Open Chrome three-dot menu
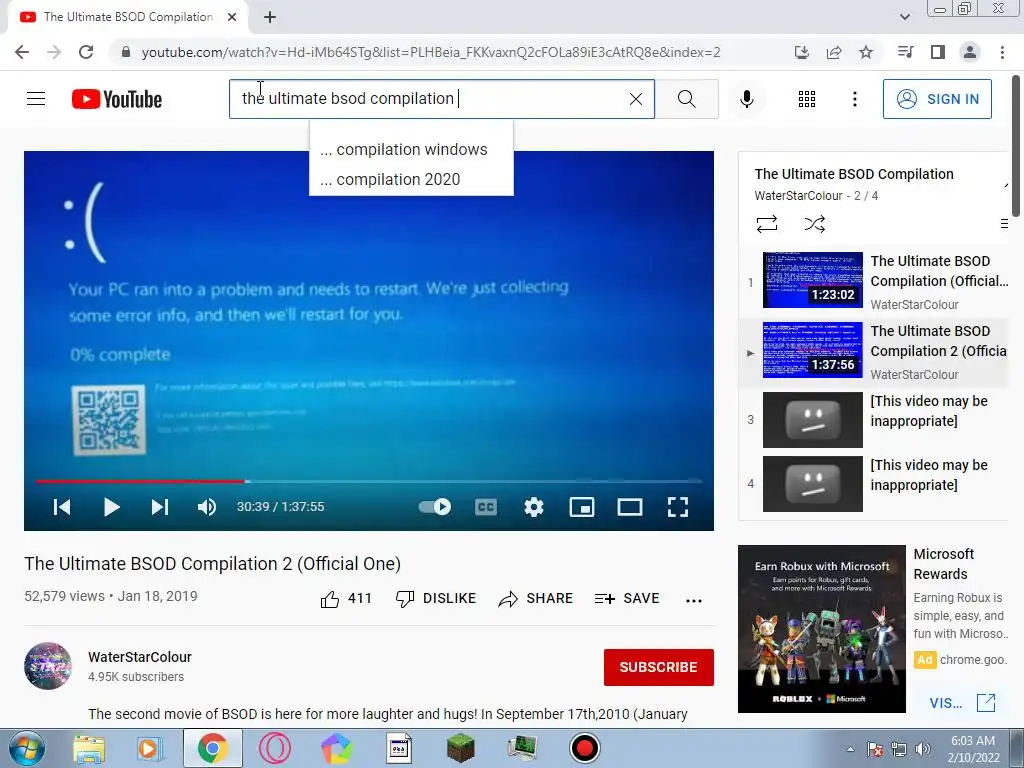 tap(1002, 52)
